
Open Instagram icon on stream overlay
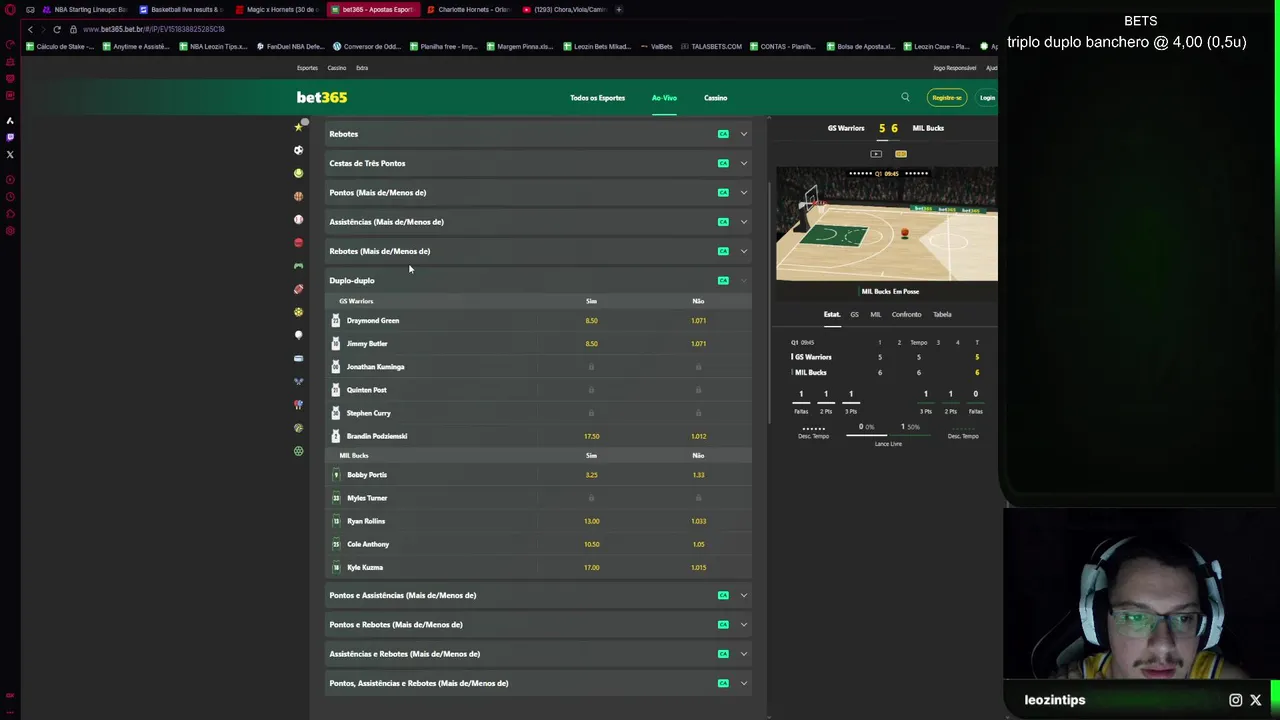(x=1236, y=700)
